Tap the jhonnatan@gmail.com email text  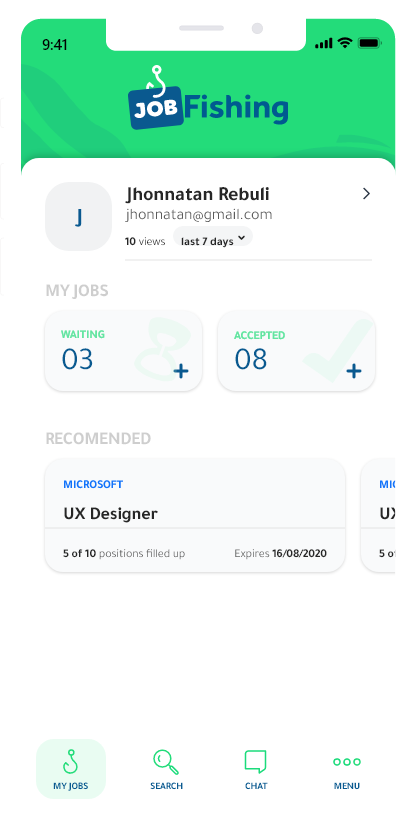(x=199, y=214)
